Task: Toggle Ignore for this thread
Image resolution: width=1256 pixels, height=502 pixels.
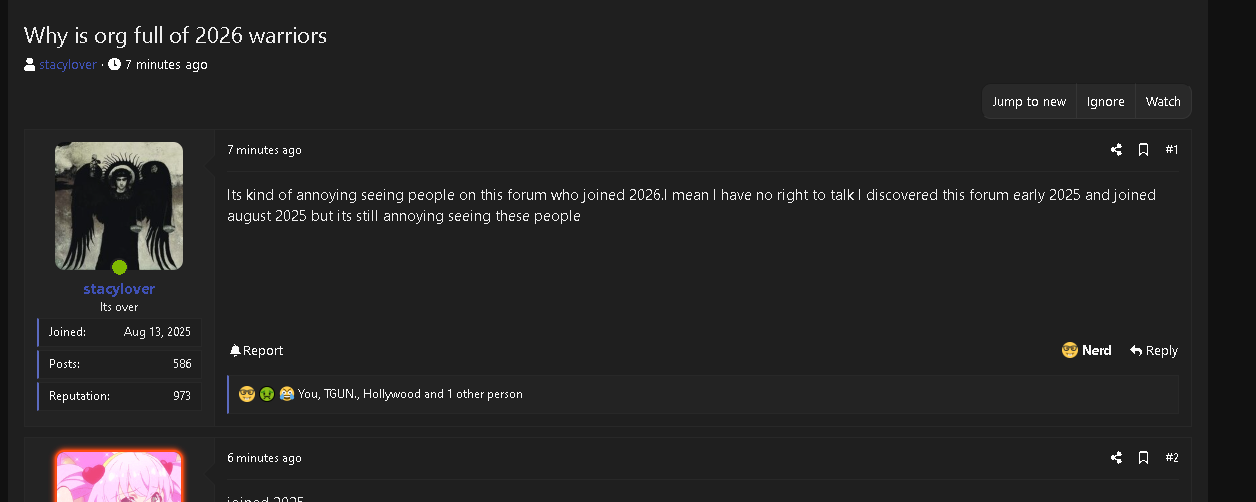Action: (1106, 102)
